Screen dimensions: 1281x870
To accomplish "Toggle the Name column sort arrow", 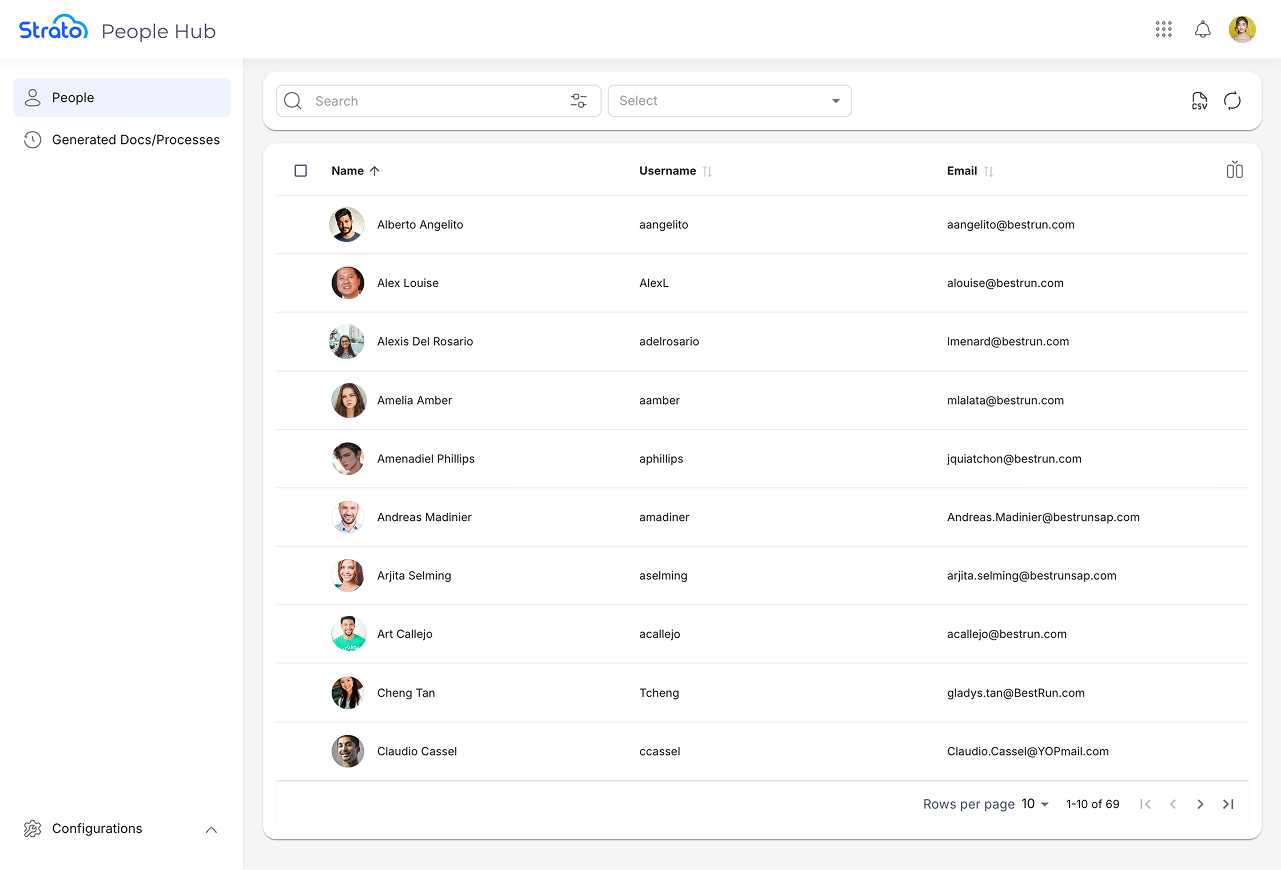I will (x=375, y=171).
